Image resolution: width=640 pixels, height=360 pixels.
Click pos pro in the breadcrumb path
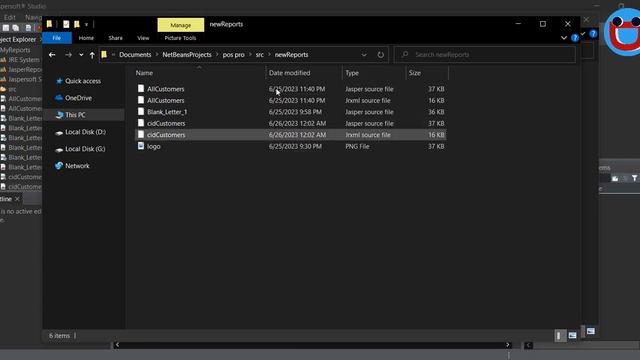[x=233, y=55]
